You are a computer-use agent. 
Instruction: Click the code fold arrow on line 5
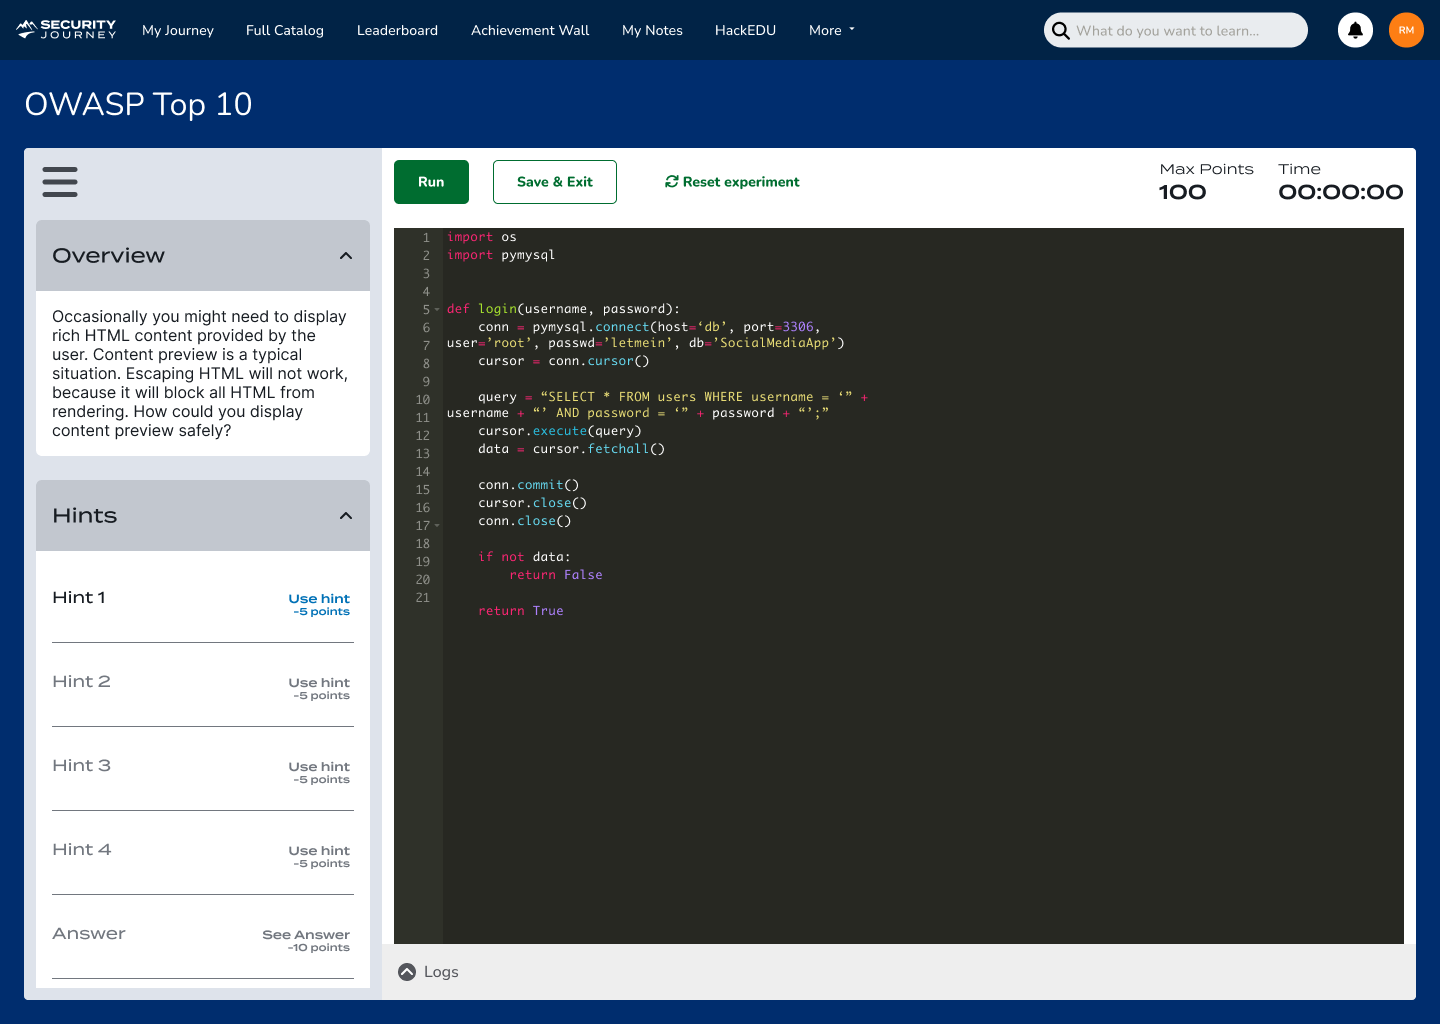click(x=435, y=309)
